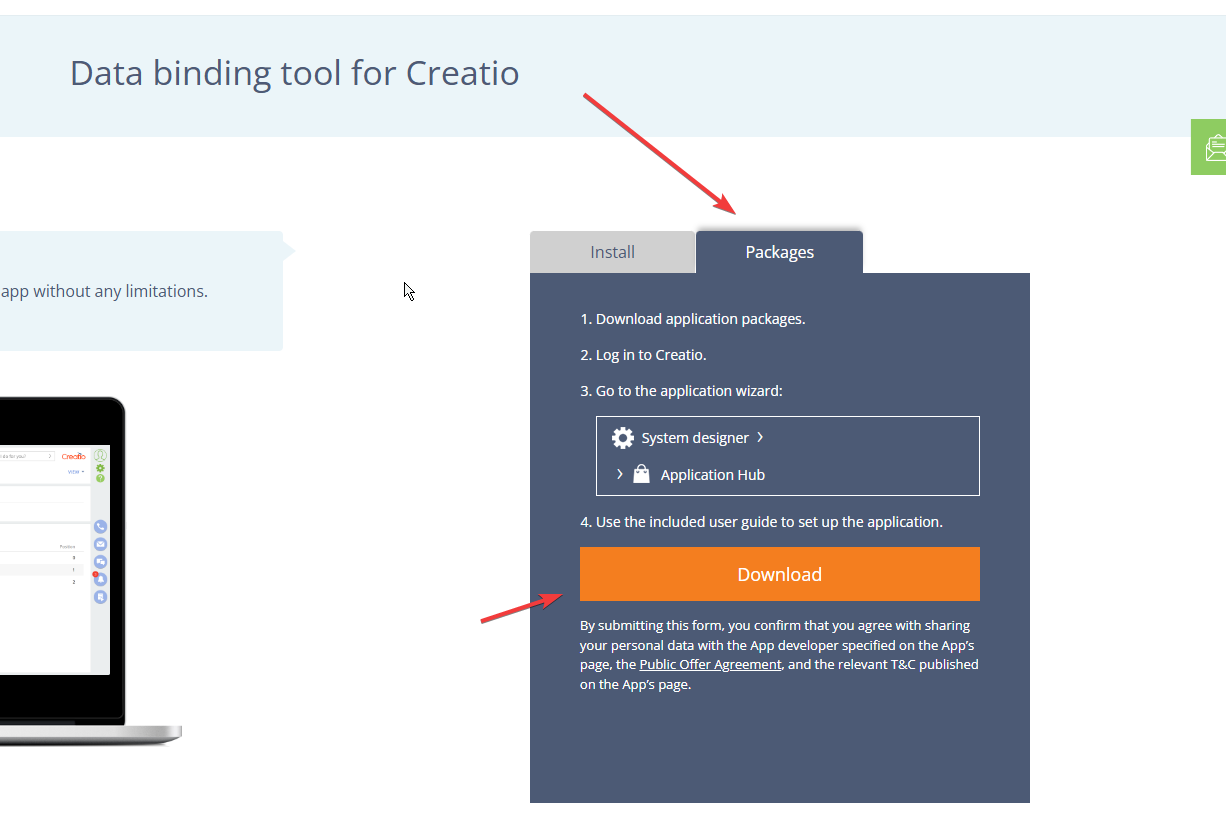Click the search field in laptop preview
Image resolution: width=1226 pixels, height=827 pixels.
tap(27, 456)
